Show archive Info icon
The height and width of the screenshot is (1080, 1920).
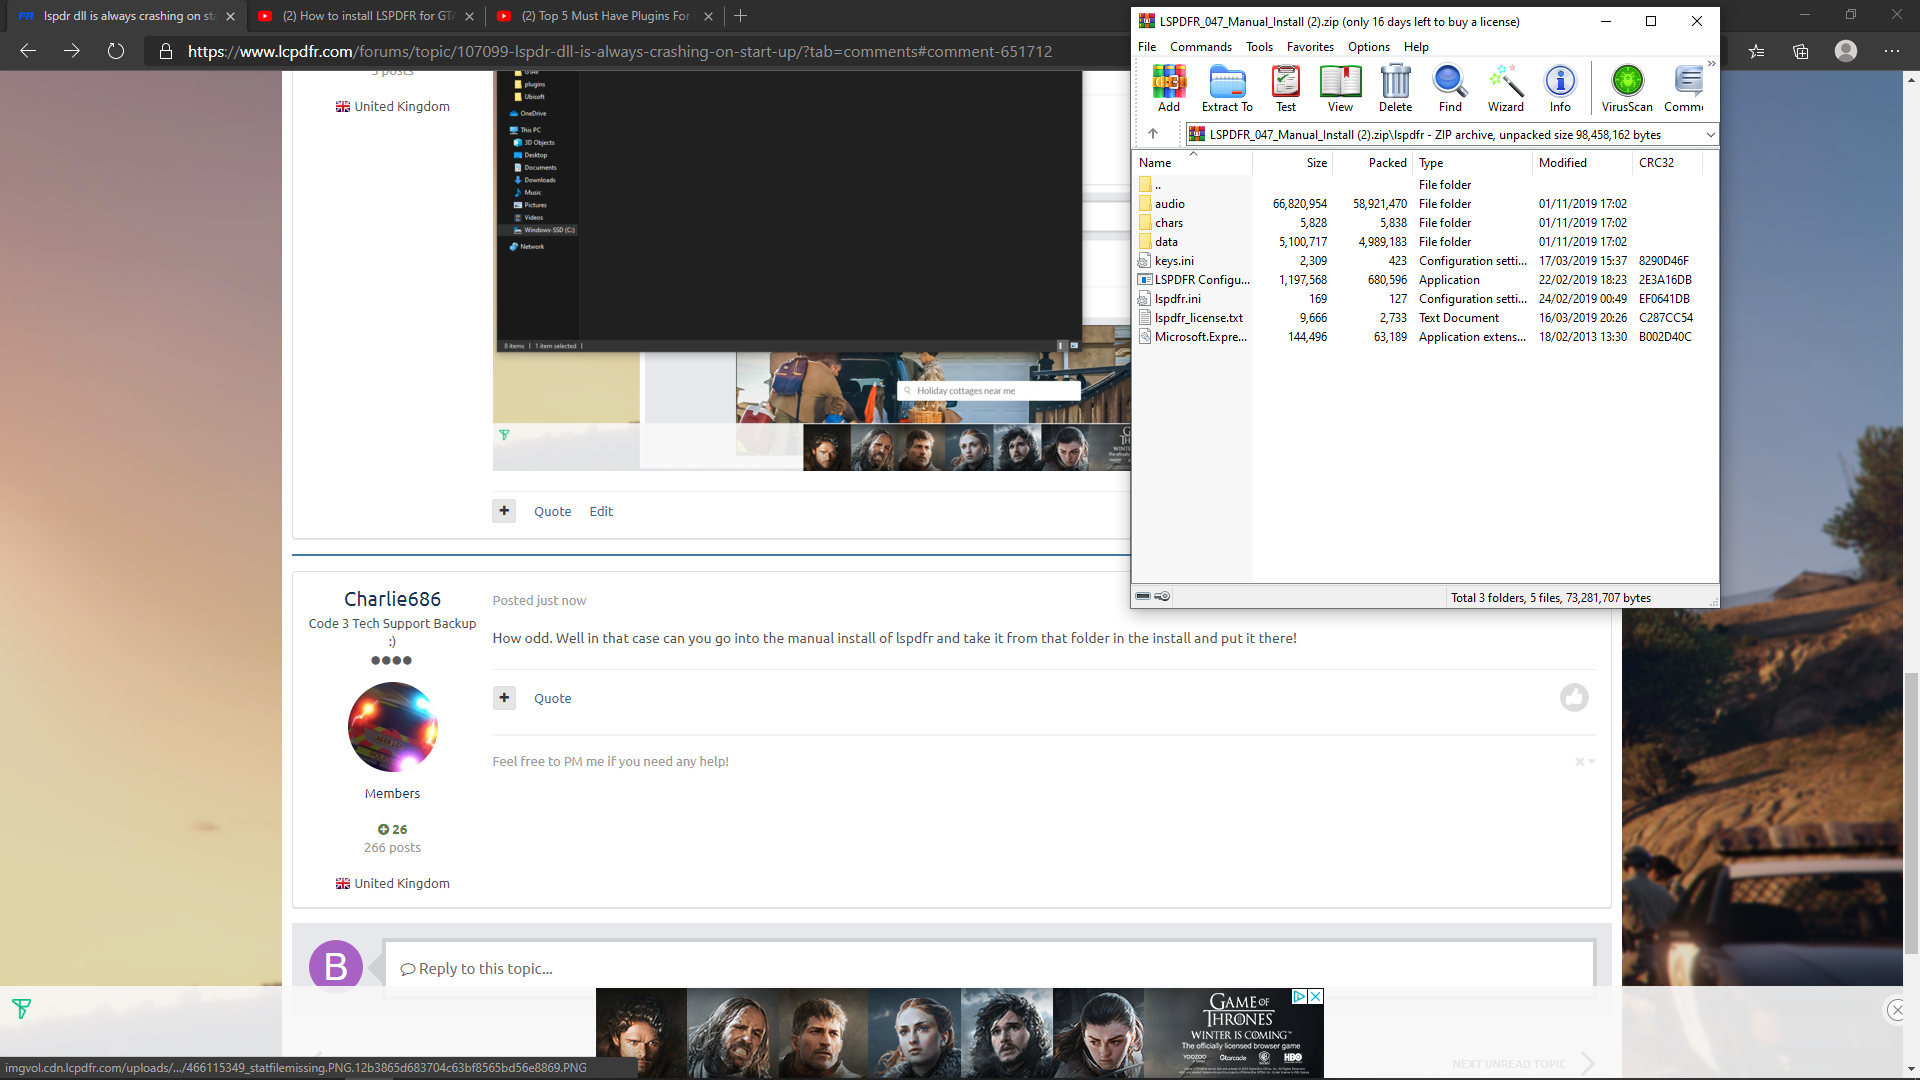coord(1560,87)
